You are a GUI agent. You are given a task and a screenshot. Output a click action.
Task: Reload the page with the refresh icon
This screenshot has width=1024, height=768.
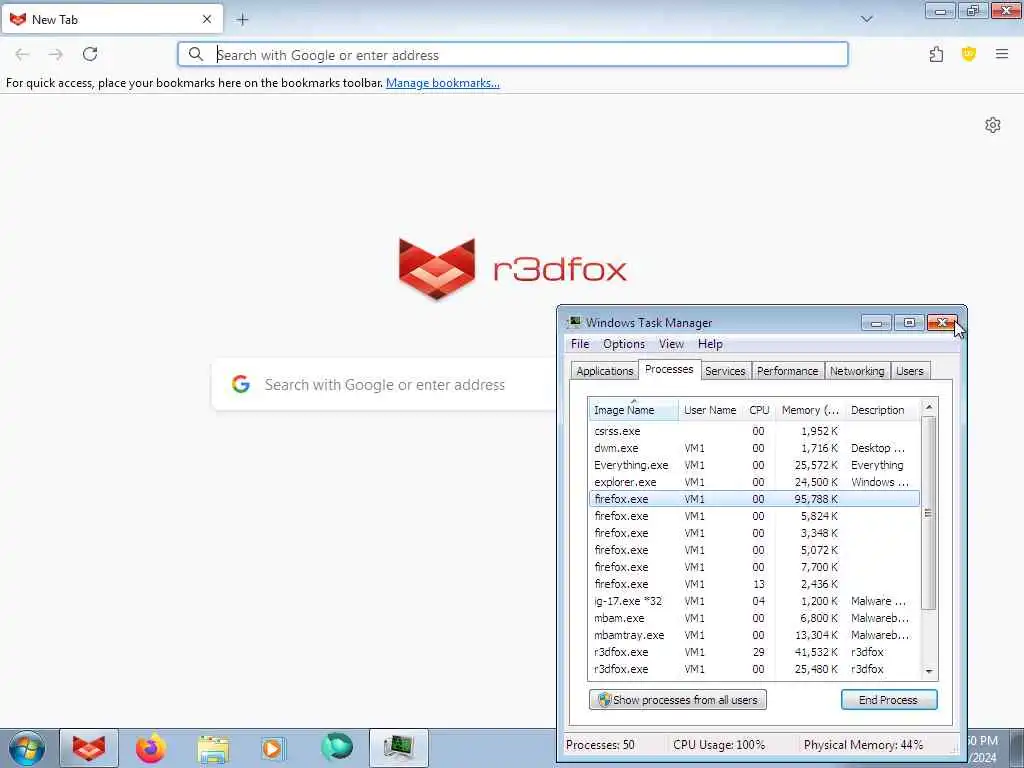[90, 54]
